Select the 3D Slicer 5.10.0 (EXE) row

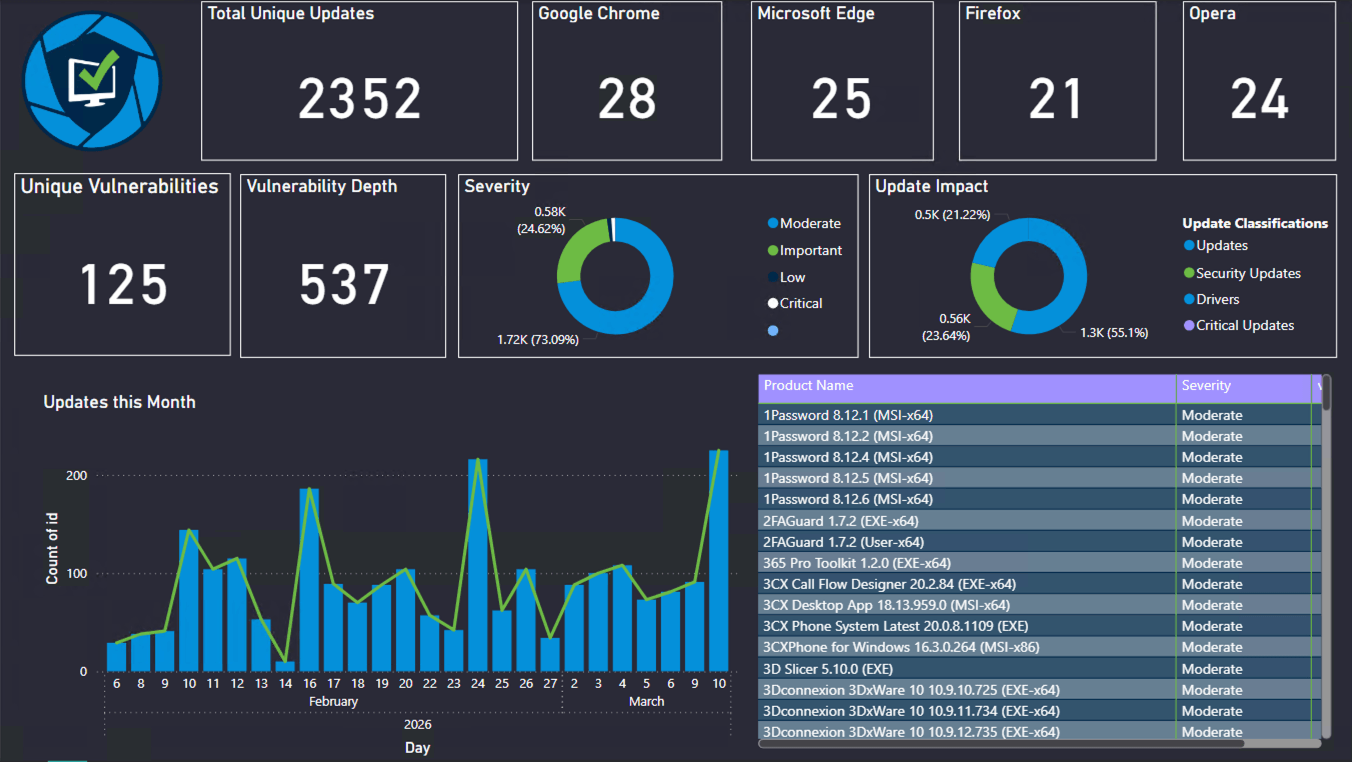tap(966, 669)
